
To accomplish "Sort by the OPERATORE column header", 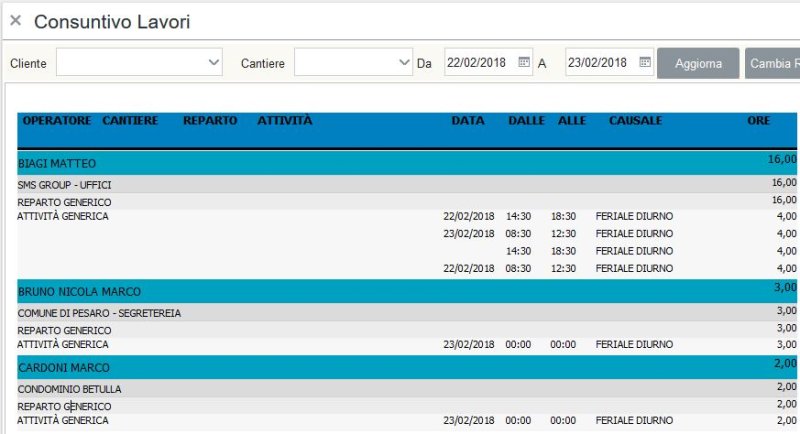I will (57, 121).
